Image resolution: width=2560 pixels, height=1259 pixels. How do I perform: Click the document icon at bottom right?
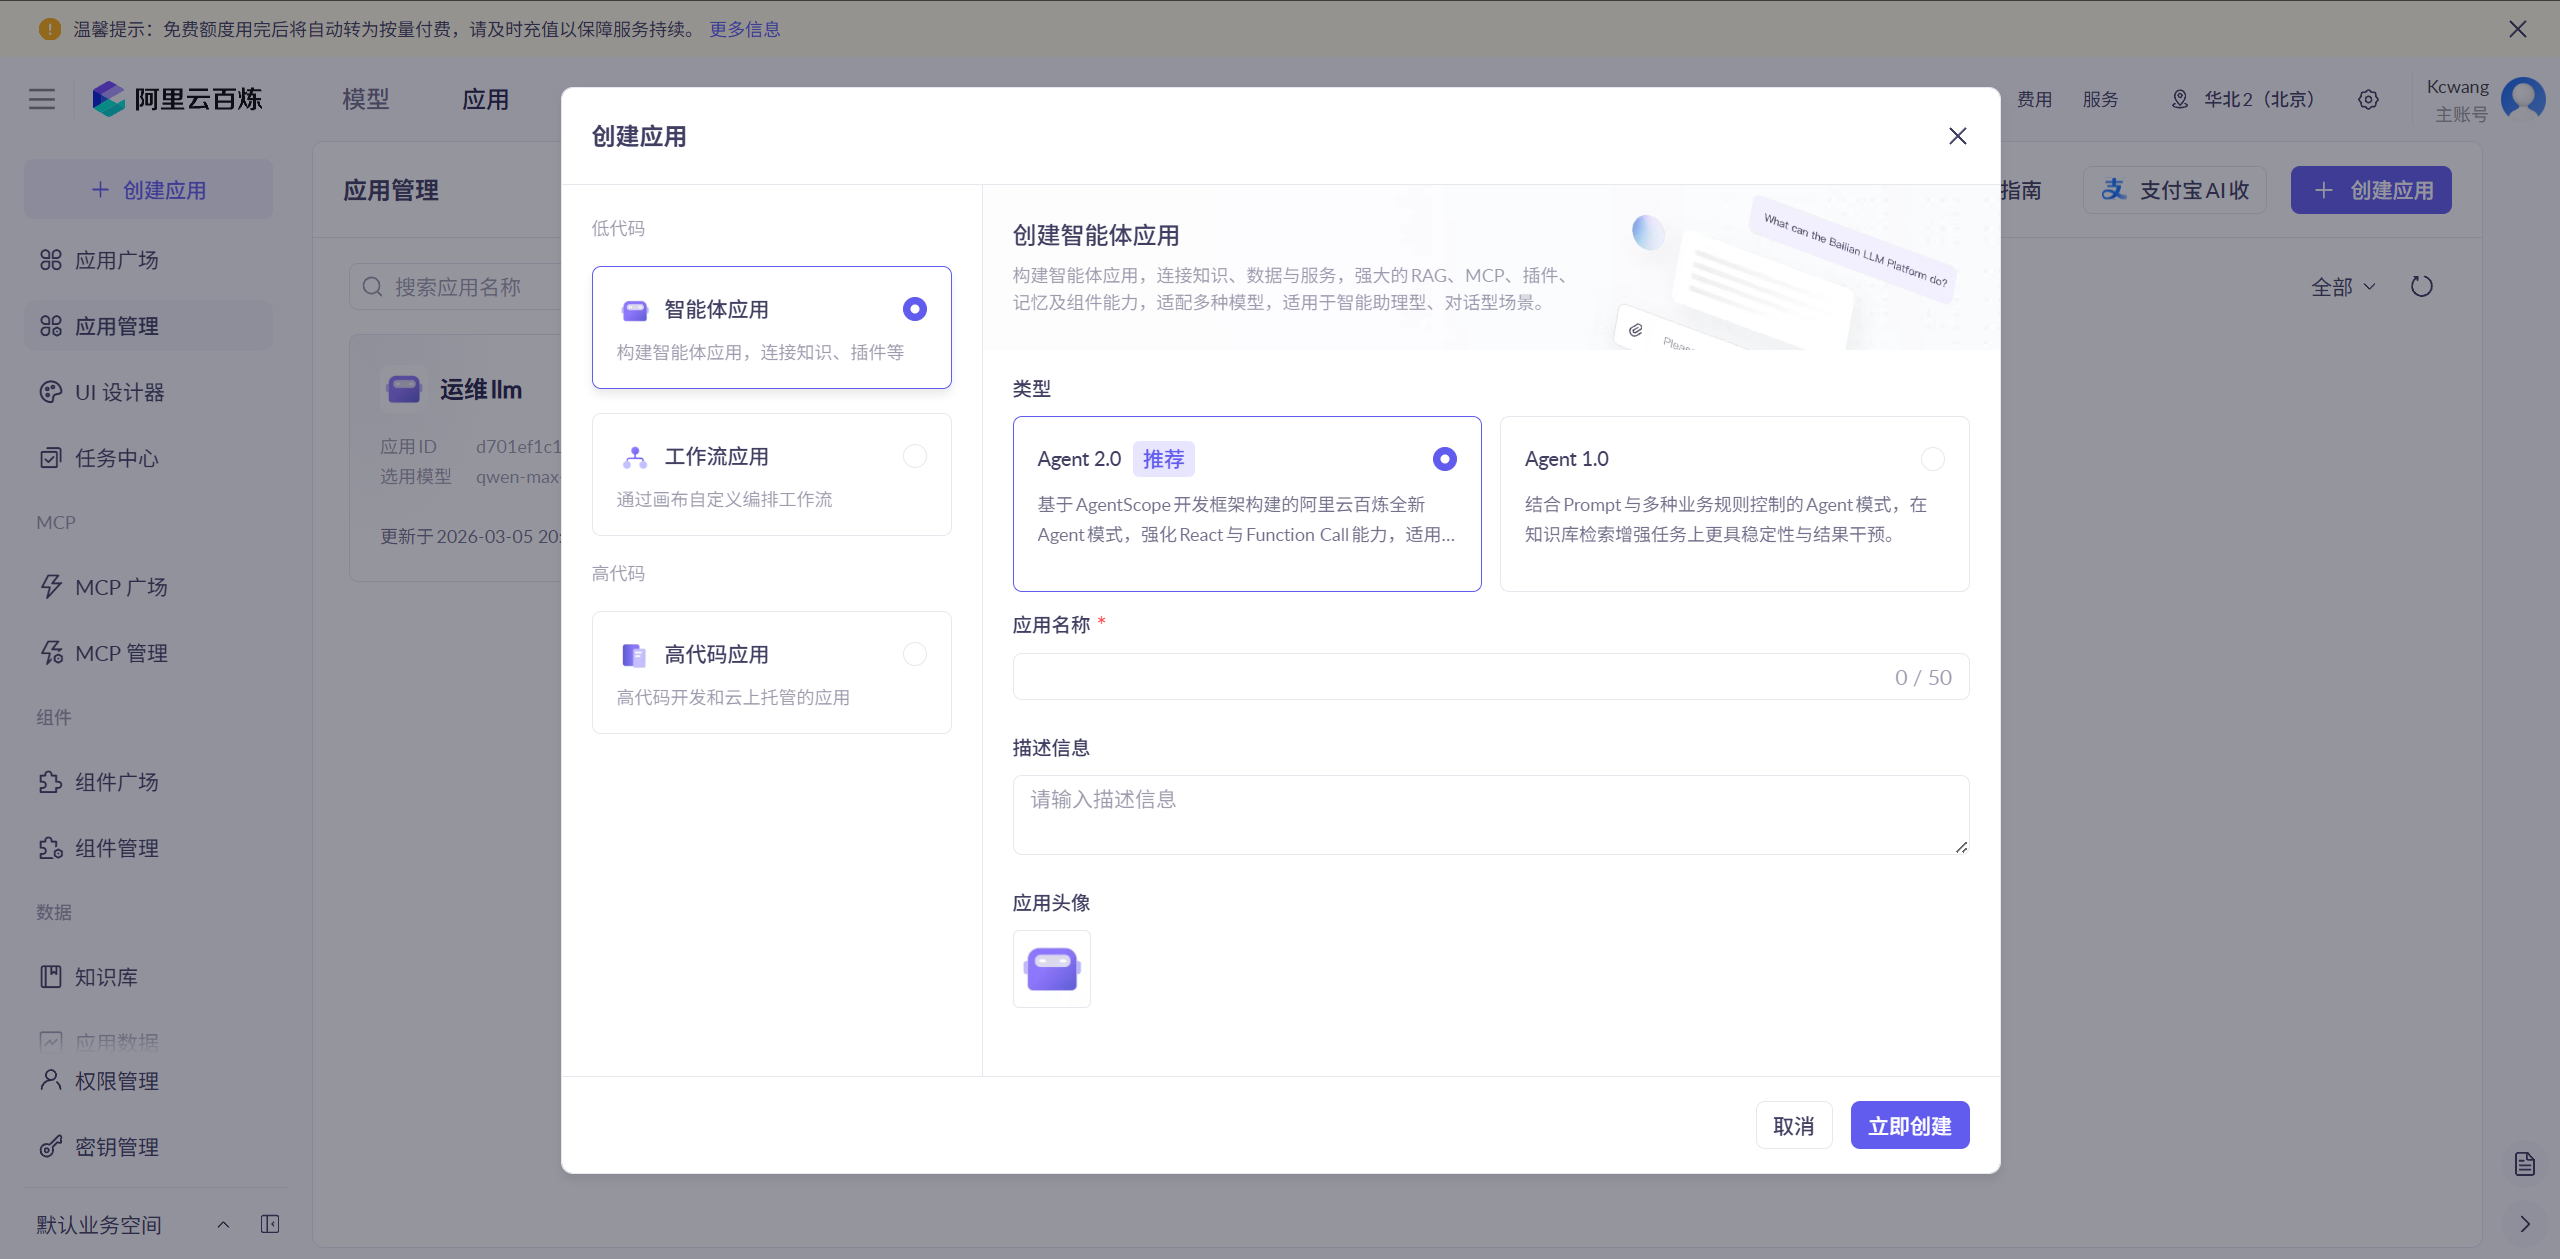[2524, 1164]
